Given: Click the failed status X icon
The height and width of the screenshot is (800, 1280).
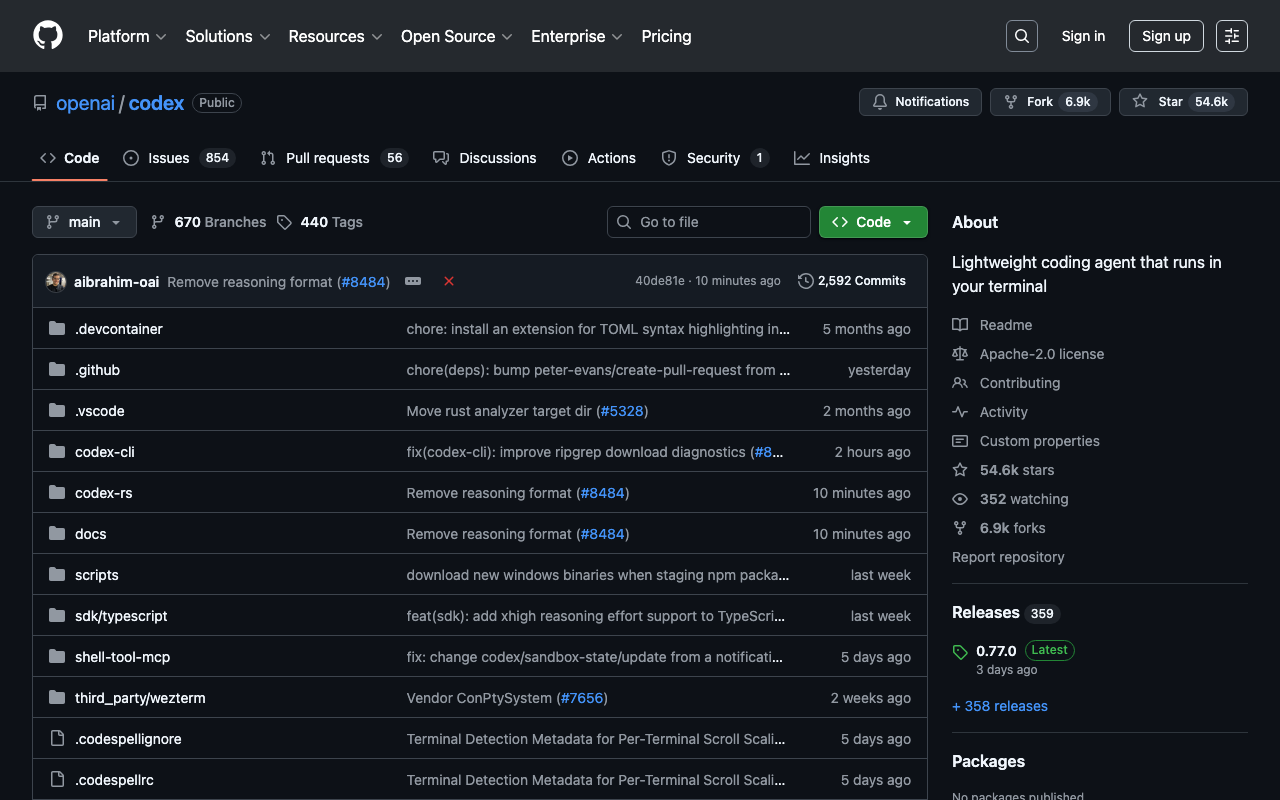Looking at the screenshot, I should [x=449, y=281].
